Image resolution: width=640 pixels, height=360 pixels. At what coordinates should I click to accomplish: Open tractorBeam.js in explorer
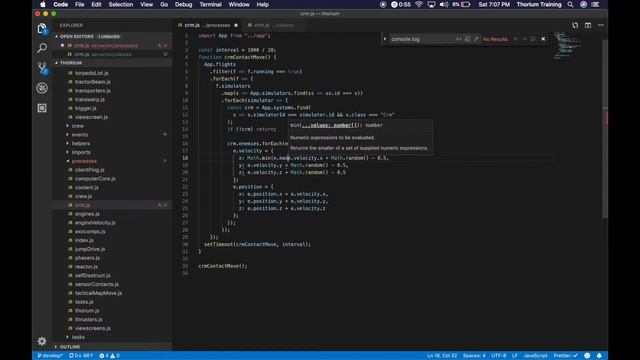(x=93, y=82)
